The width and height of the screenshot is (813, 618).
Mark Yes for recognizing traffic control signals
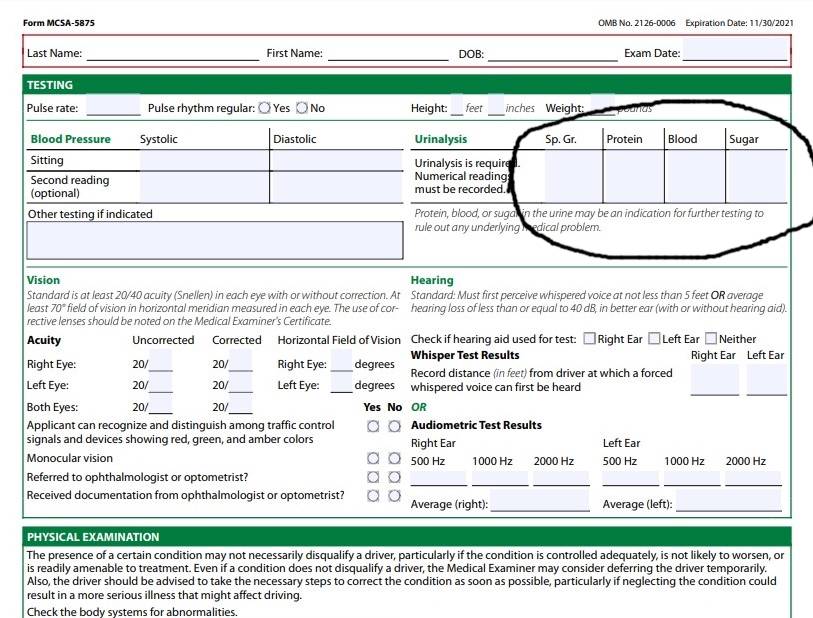click(x=373, y=426)
